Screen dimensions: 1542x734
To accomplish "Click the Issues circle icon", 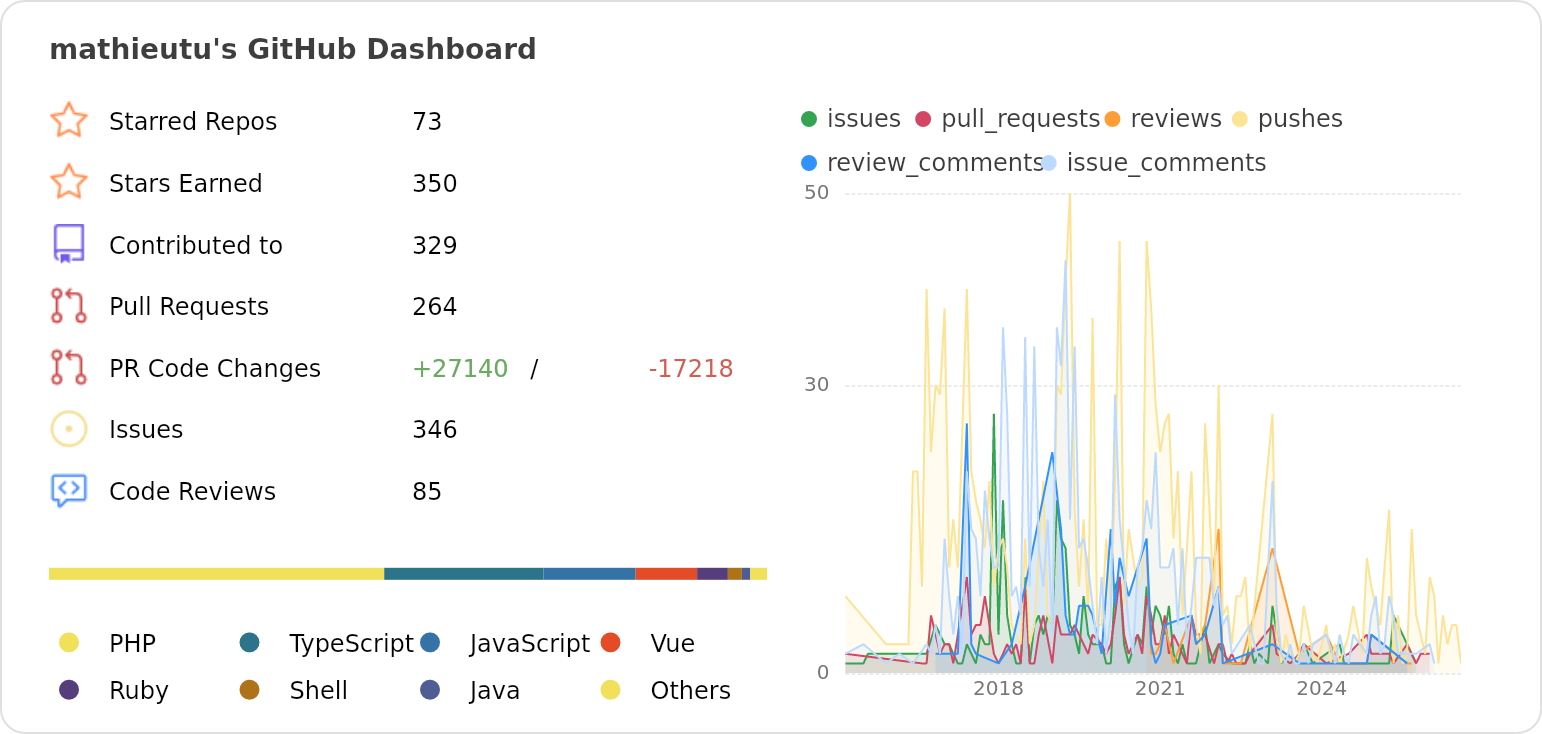I will coord(68,429).
